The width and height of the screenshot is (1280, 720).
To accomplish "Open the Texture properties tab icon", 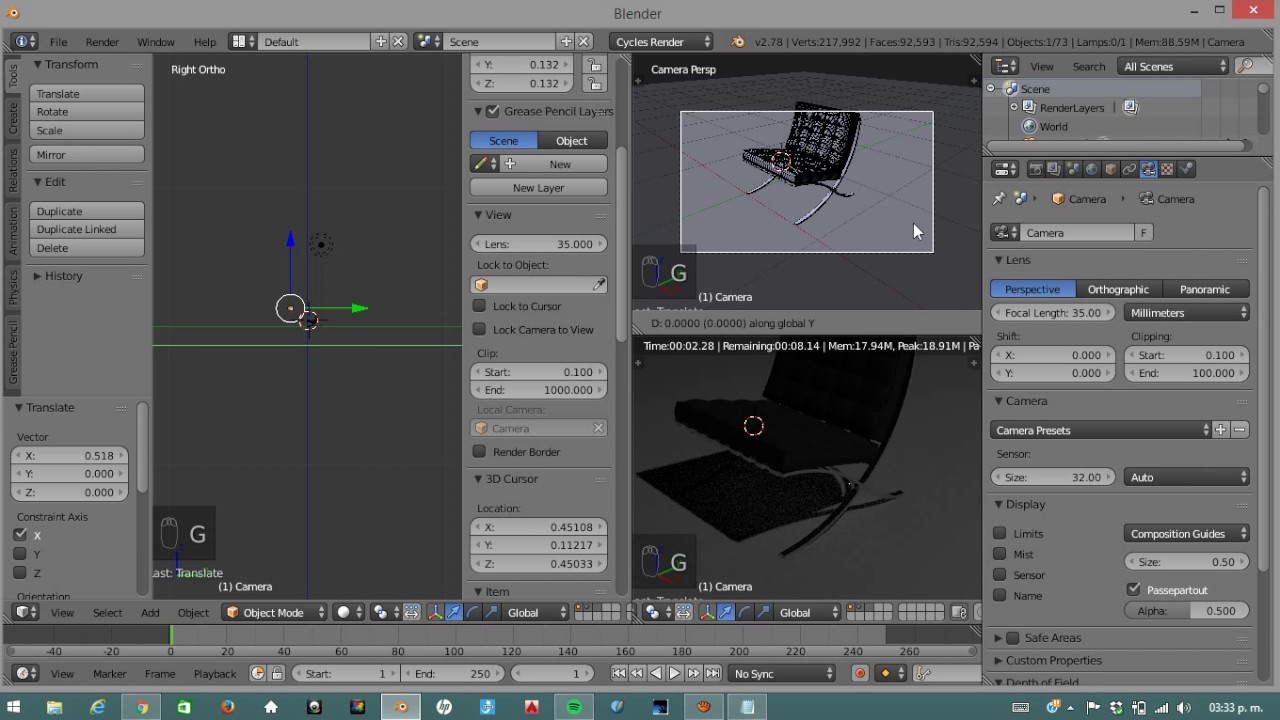I will click(x=1167, y=169).
